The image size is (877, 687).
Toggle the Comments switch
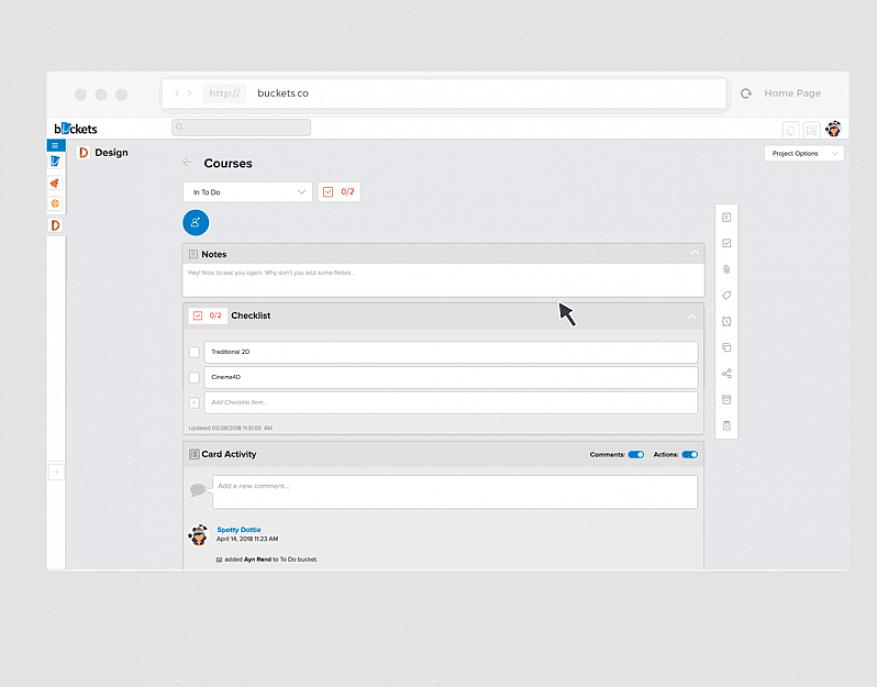pyautogui.click(x=635, y=454)
